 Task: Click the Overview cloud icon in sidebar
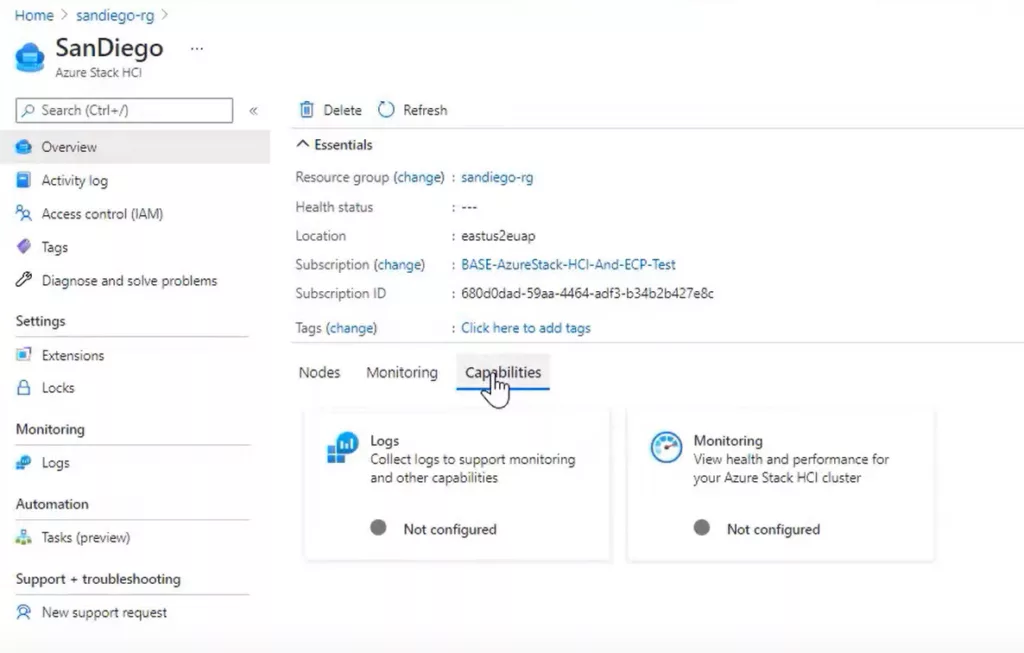[24, 147]
